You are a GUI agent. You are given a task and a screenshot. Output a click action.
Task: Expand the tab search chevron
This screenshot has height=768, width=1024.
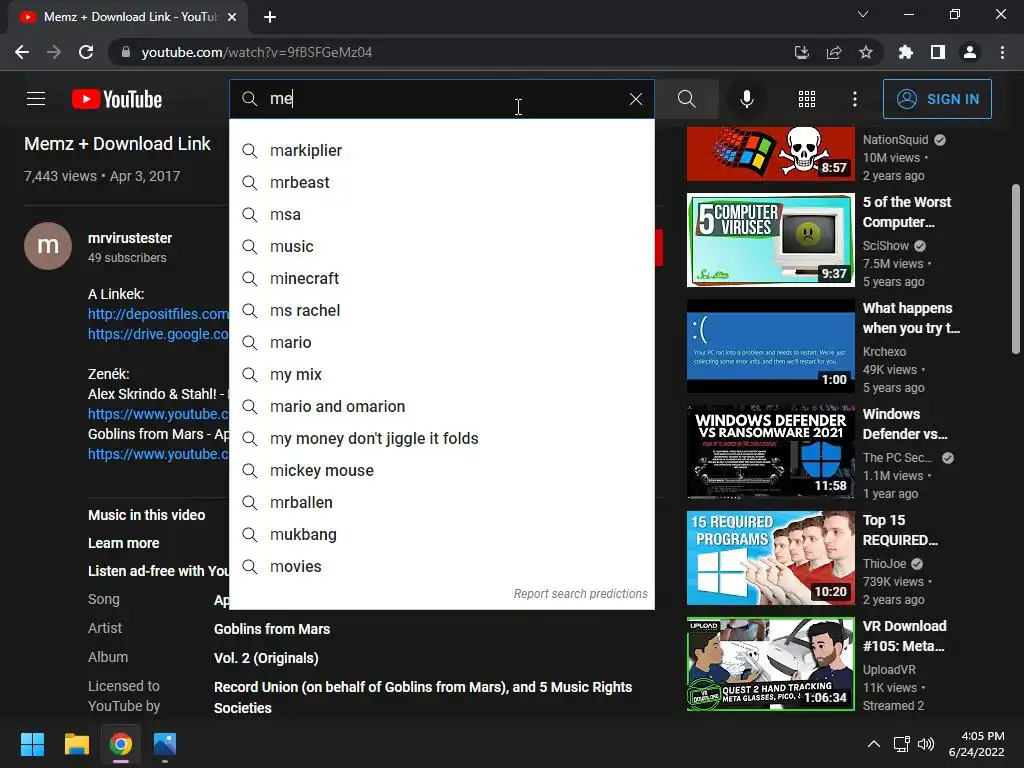pos(863,14)
